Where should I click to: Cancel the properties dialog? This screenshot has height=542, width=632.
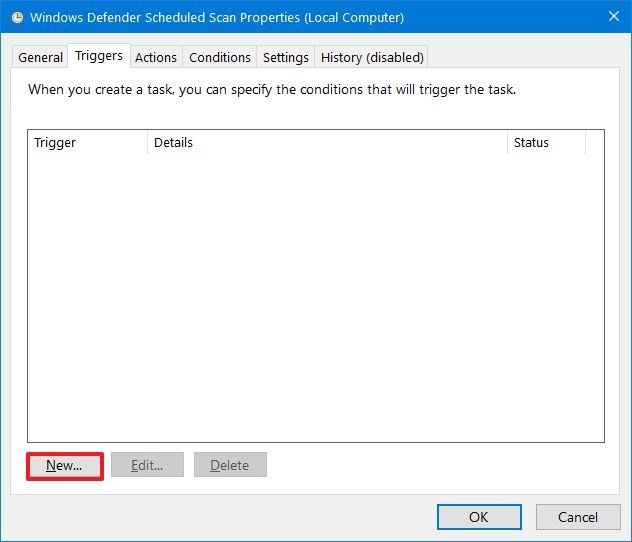pyautogui.click(x=578, y=517)
